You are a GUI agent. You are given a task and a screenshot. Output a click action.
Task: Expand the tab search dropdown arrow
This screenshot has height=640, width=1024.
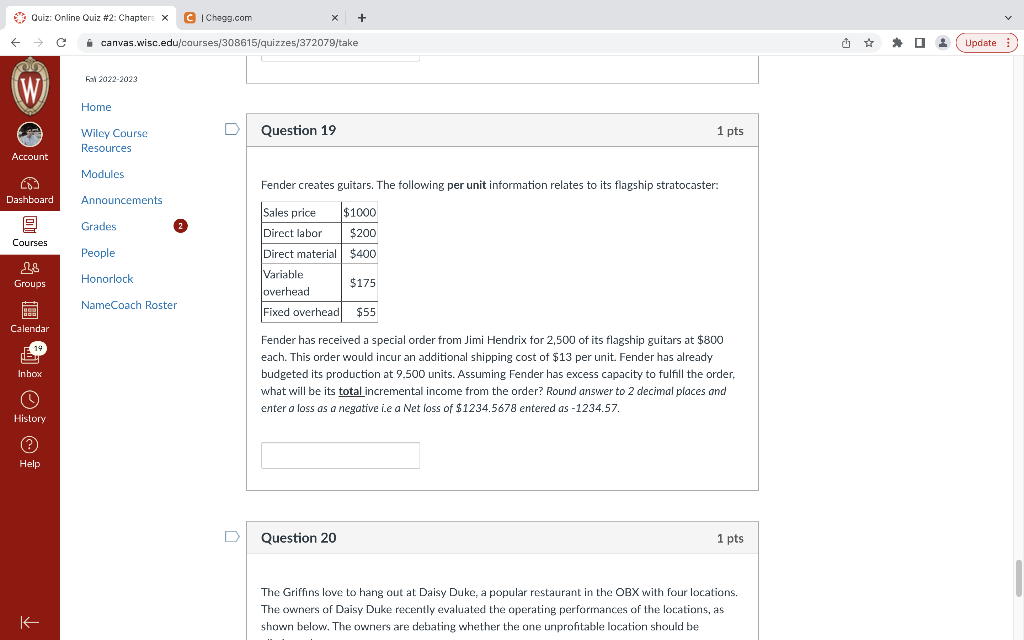point(1008,18)
